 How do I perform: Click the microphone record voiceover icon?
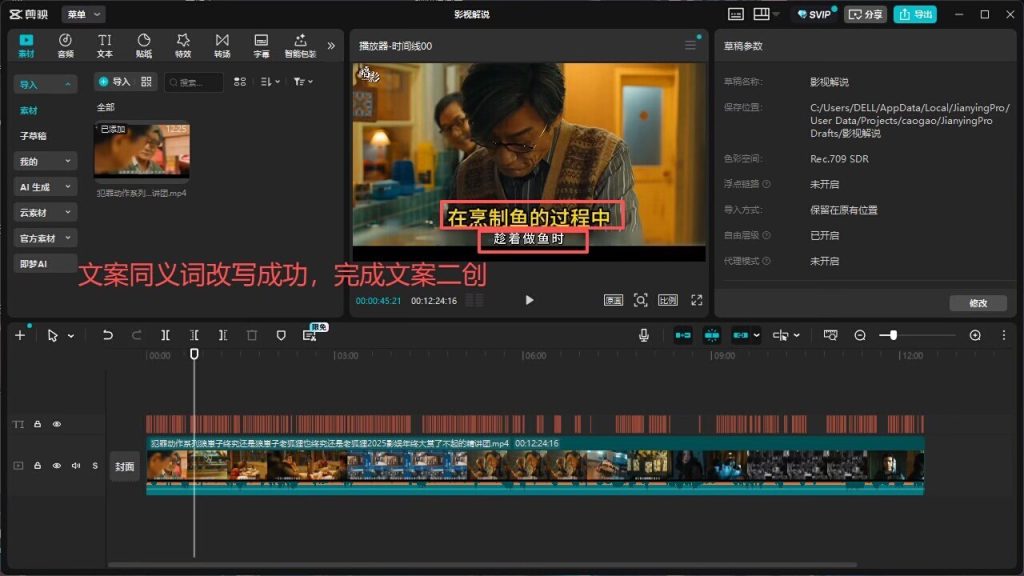coord(643,335)
